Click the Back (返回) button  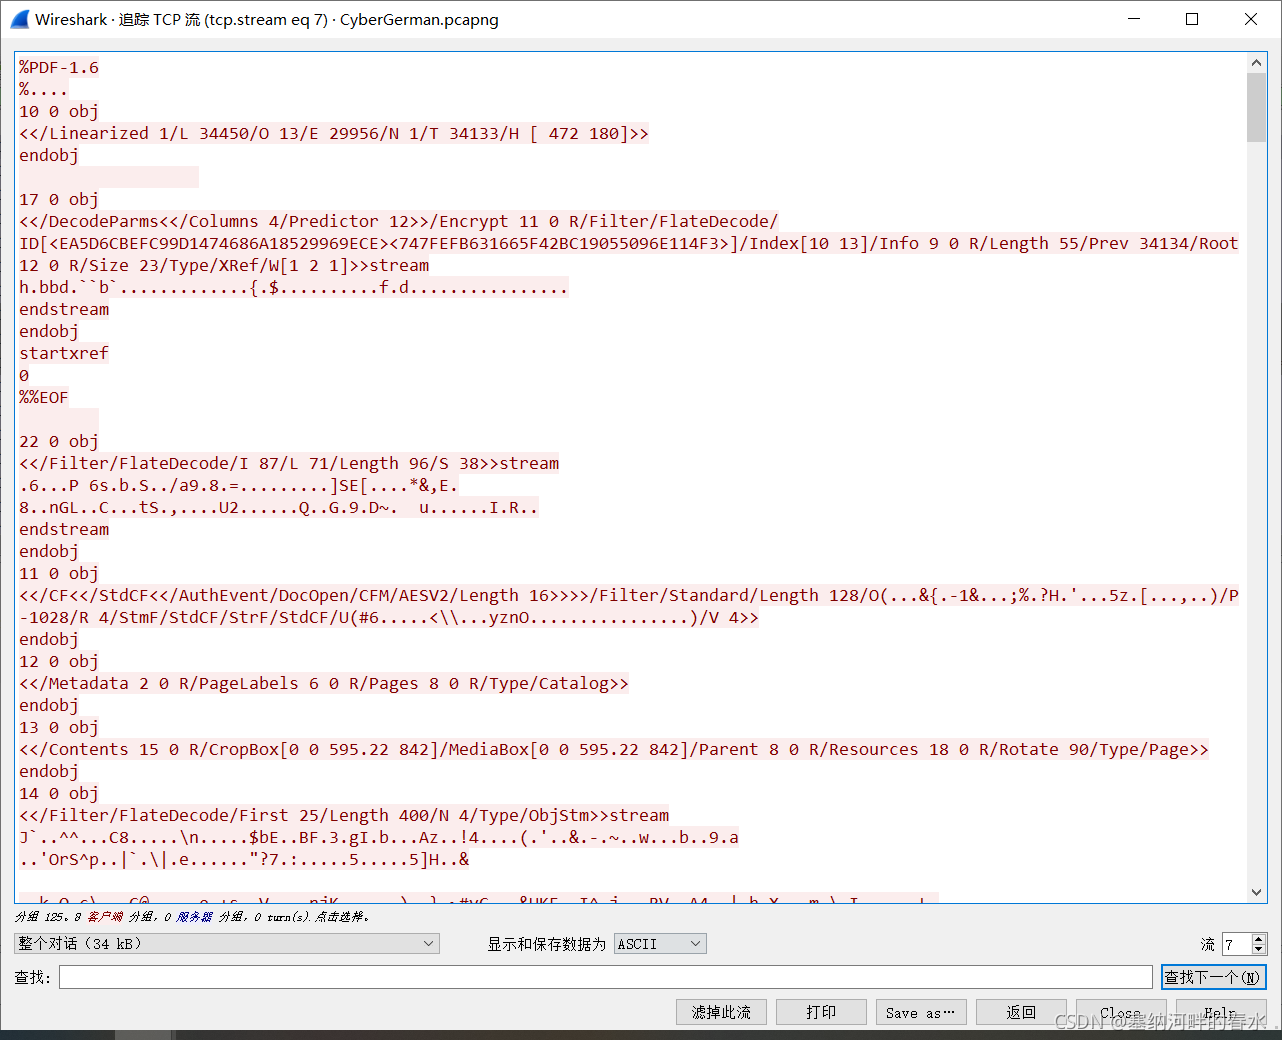[x=1021, y=1012]
